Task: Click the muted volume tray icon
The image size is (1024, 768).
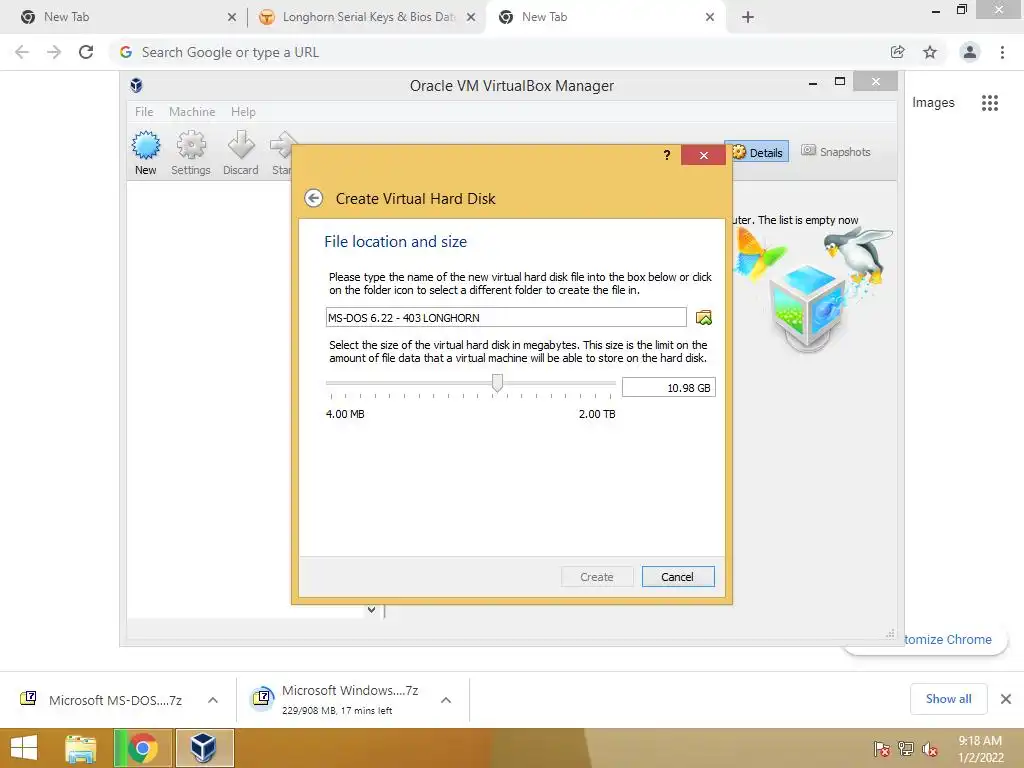Action: (x=930, y=749)
